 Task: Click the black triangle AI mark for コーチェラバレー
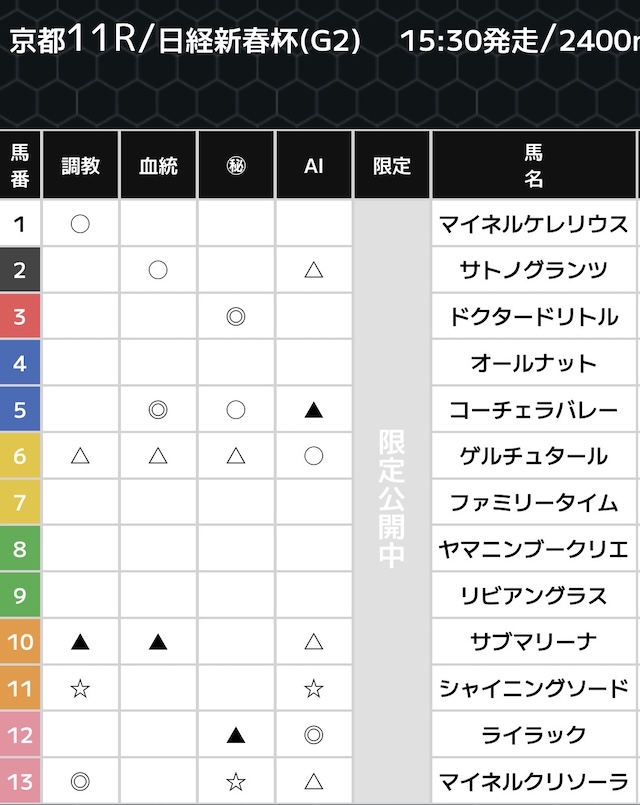314,410
